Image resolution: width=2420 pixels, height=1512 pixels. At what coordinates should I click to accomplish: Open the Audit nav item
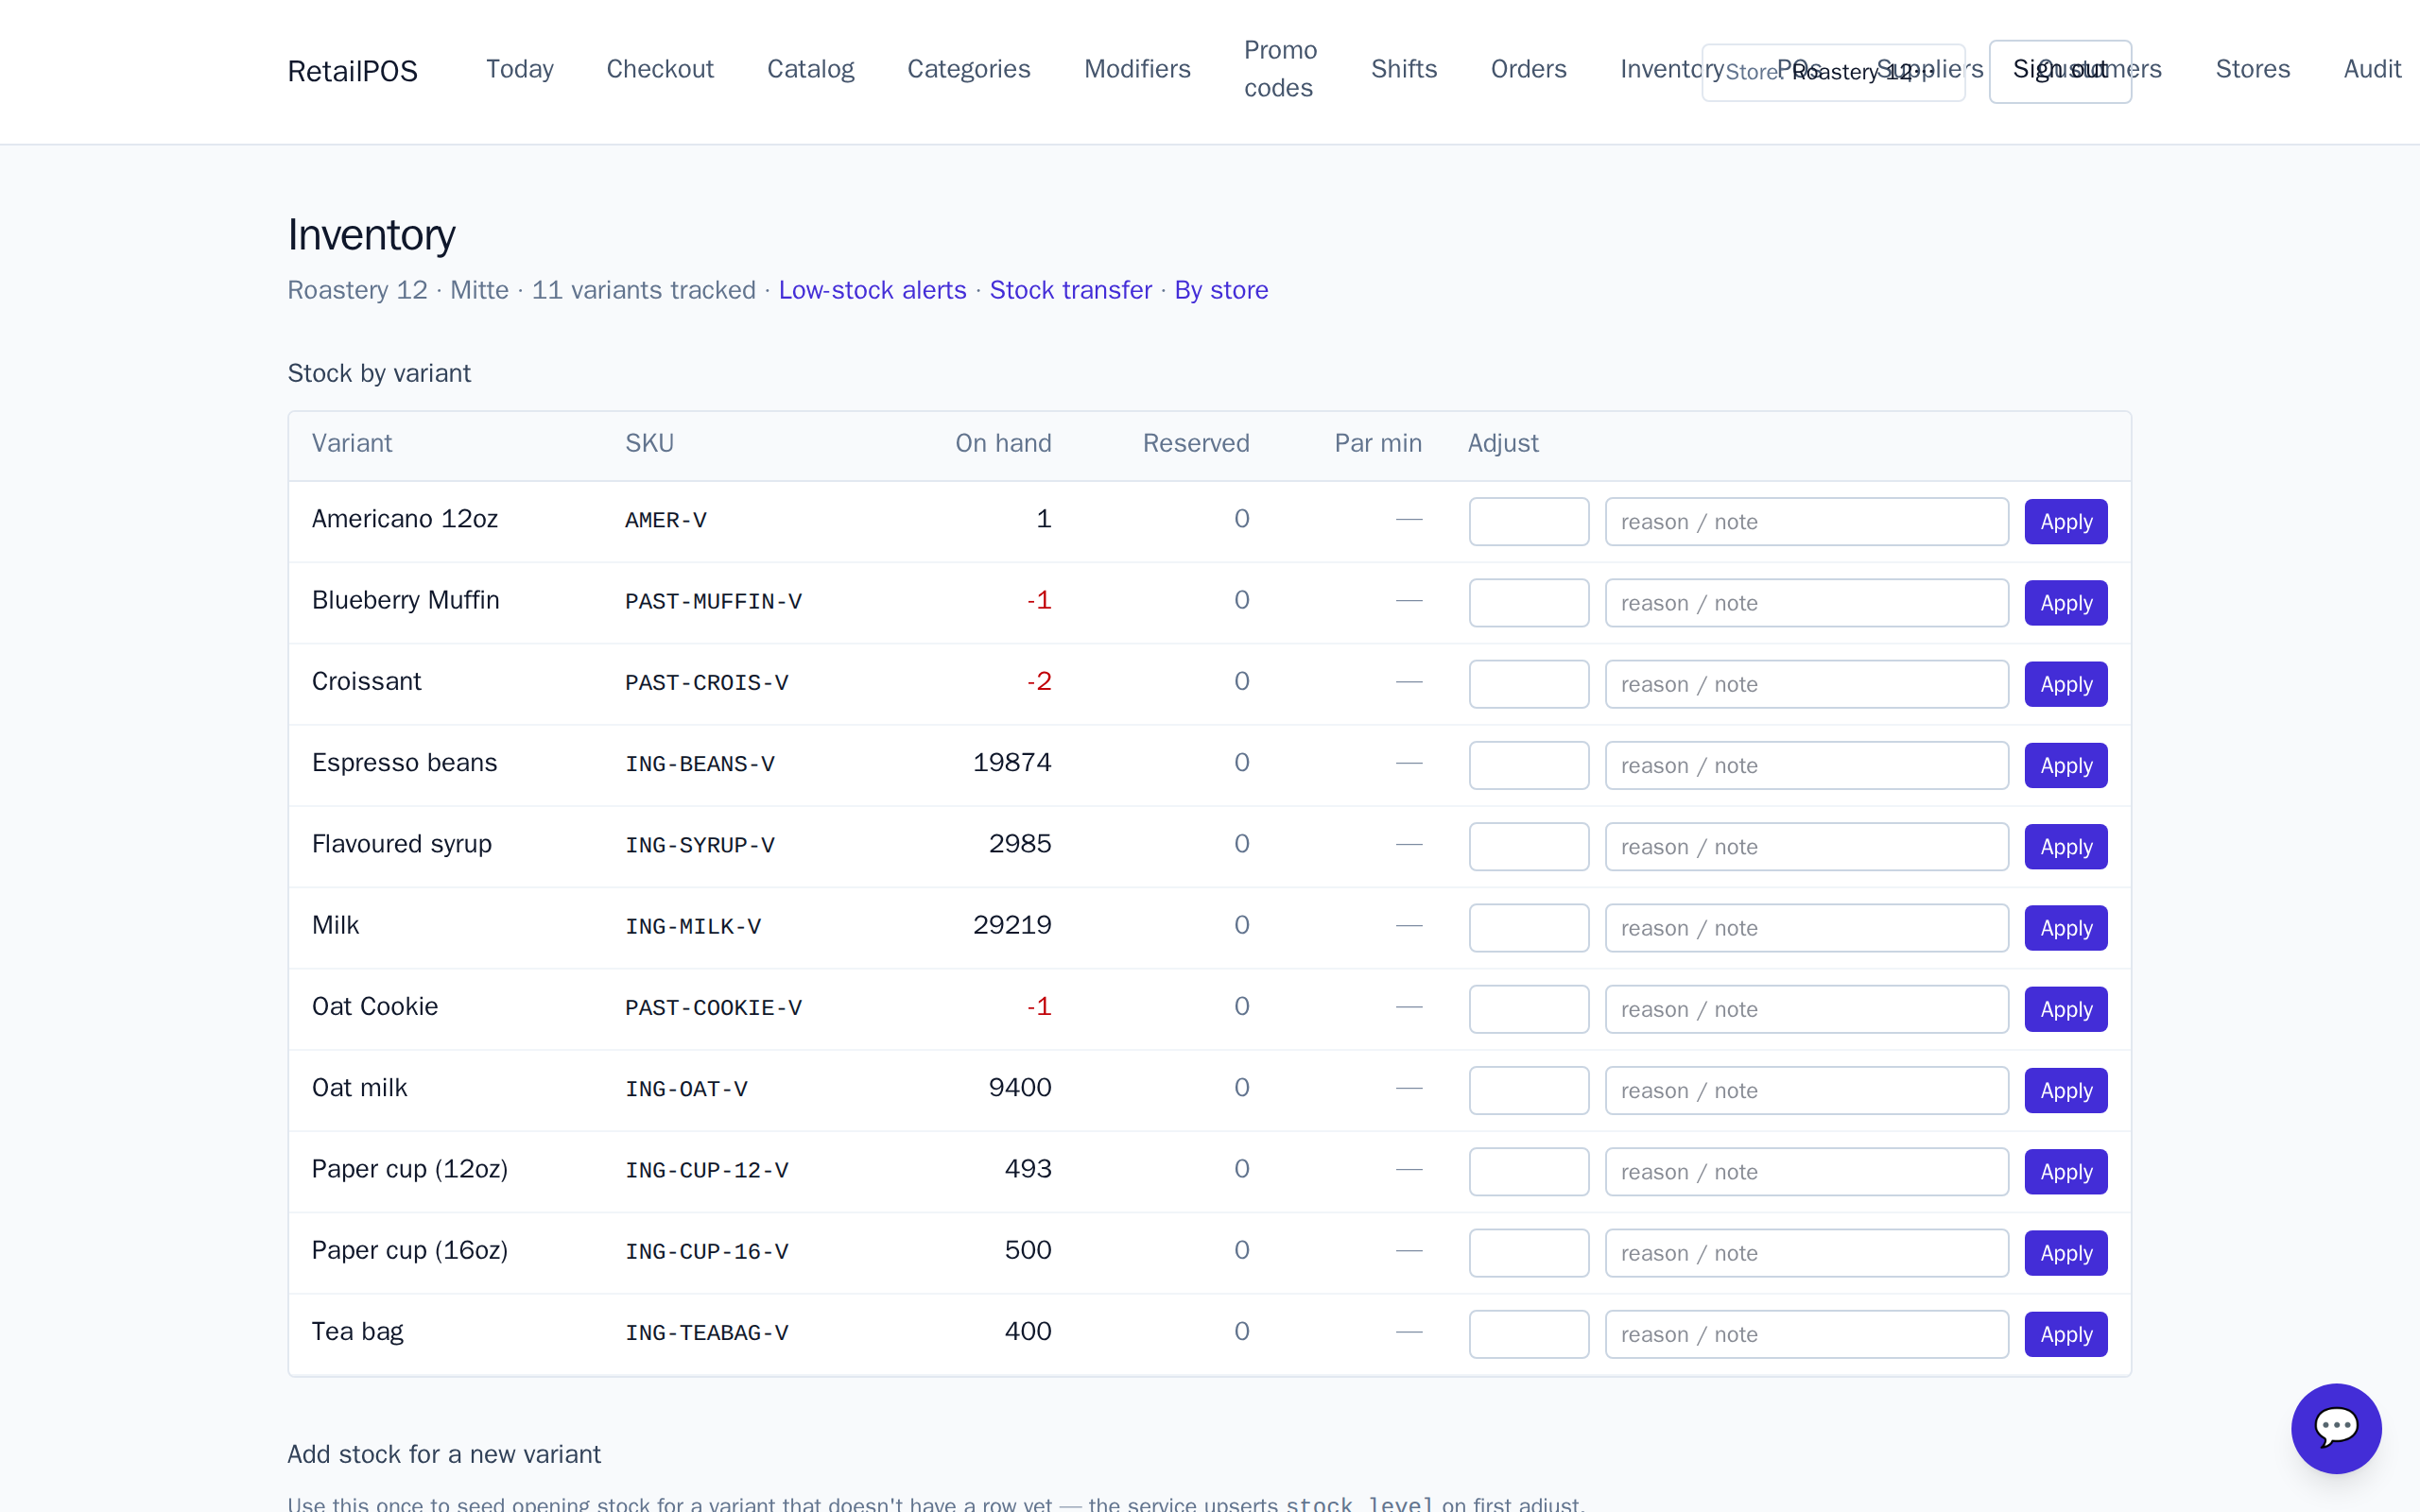pos(2372,69)
